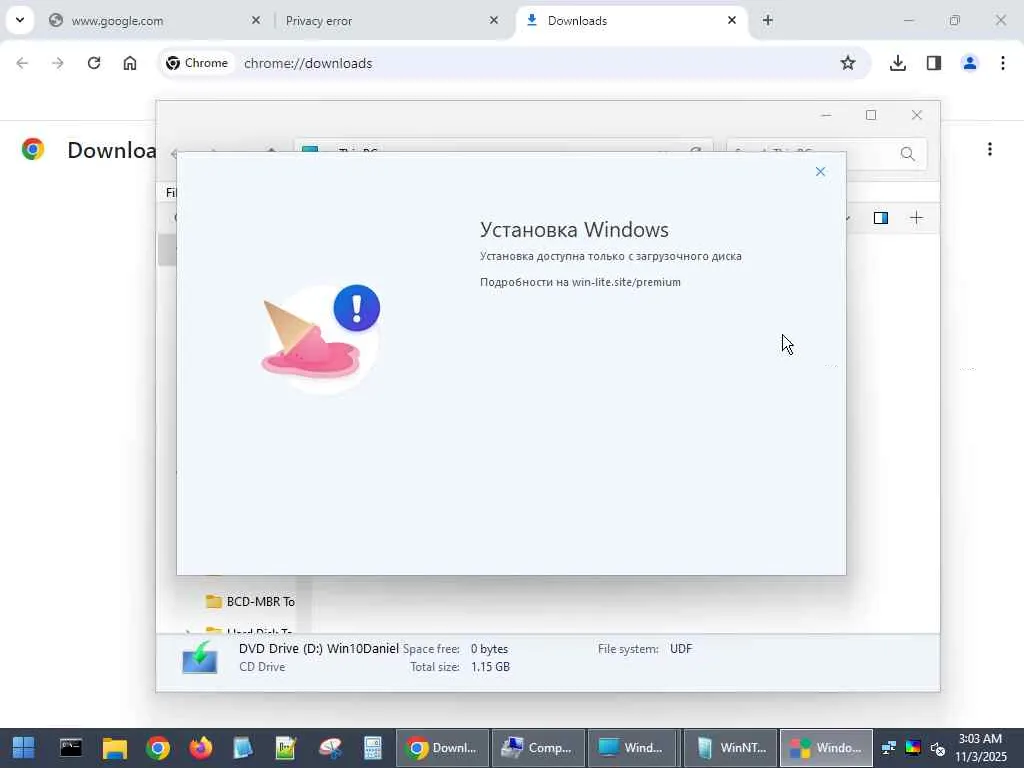1024x768 pixels.
Task: Click the plus icon in Explorer toolbar
Action: click(x=916, y=218)
